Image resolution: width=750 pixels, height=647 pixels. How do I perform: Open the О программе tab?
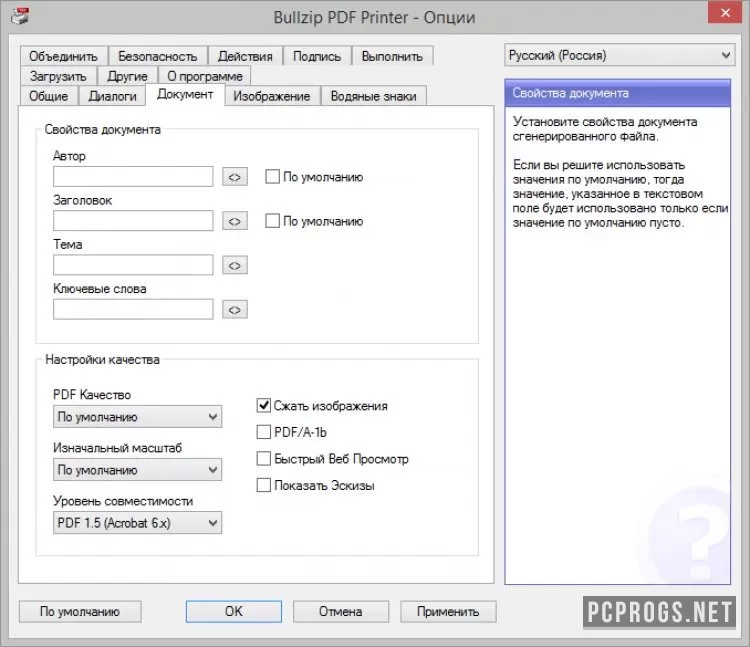pos(205,76)
